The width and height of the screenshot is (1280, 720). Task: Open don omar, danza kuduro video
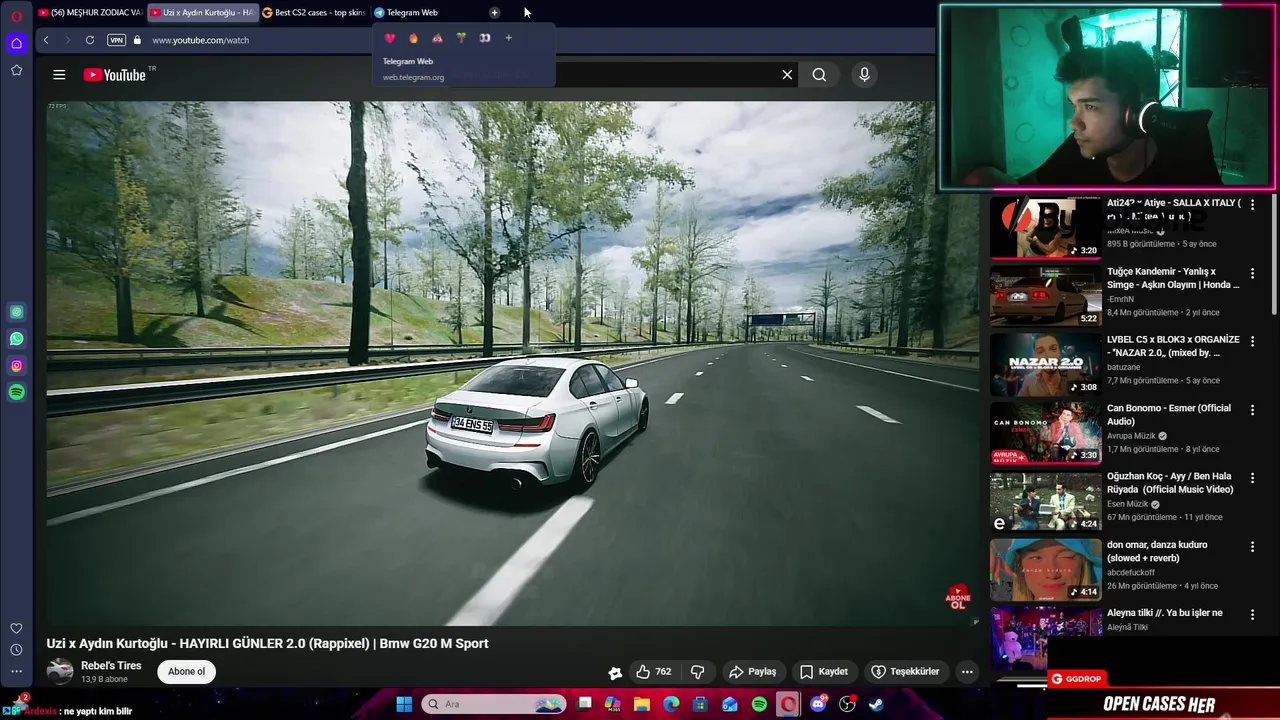(1157, 551)
